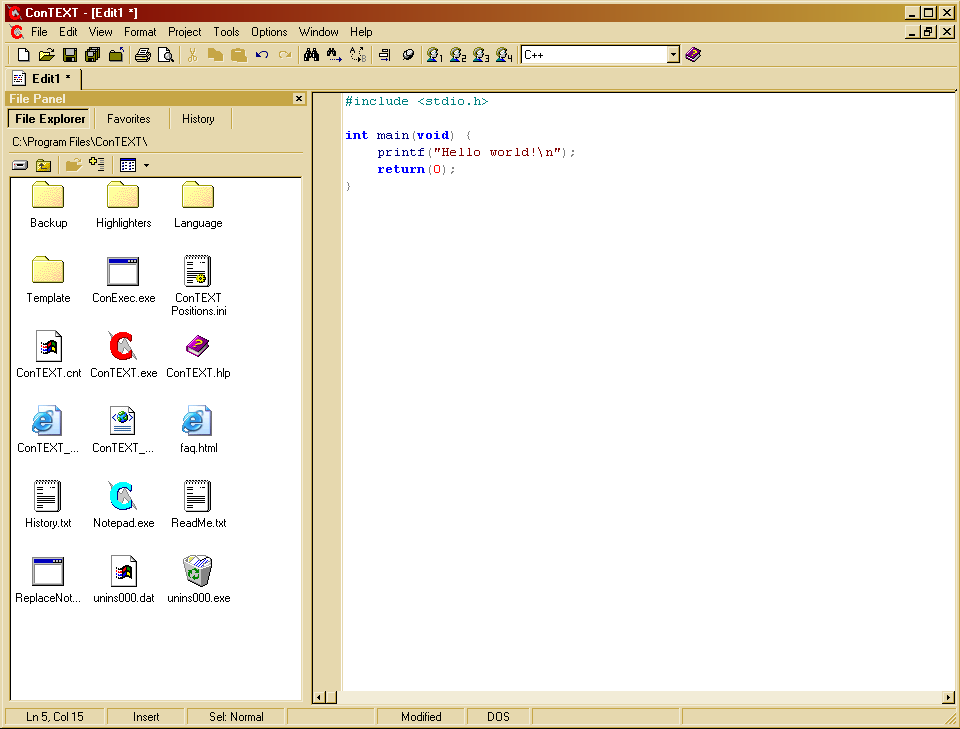960x729 pixels.
Task: Open the Options menu
Action: tap(269, 32)
